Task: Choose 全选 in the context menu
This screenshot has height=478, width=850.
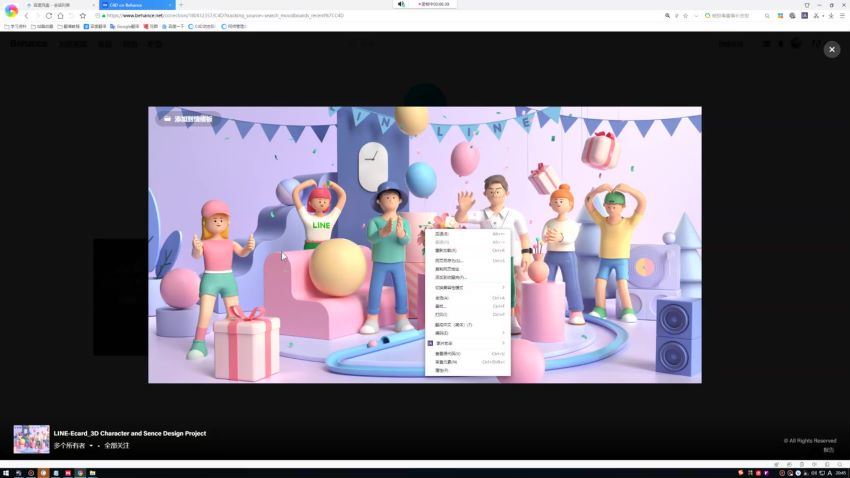Action: 467,298
